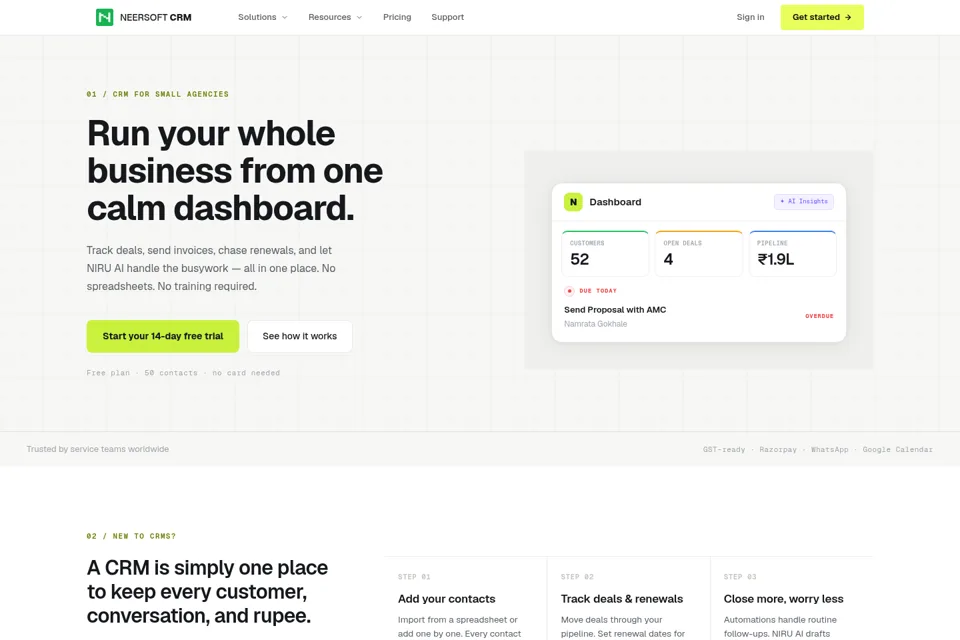Image resolution: width=960 pixels, height=640 pixels.
Task: Click See how it works button
Action: point(299,336)
